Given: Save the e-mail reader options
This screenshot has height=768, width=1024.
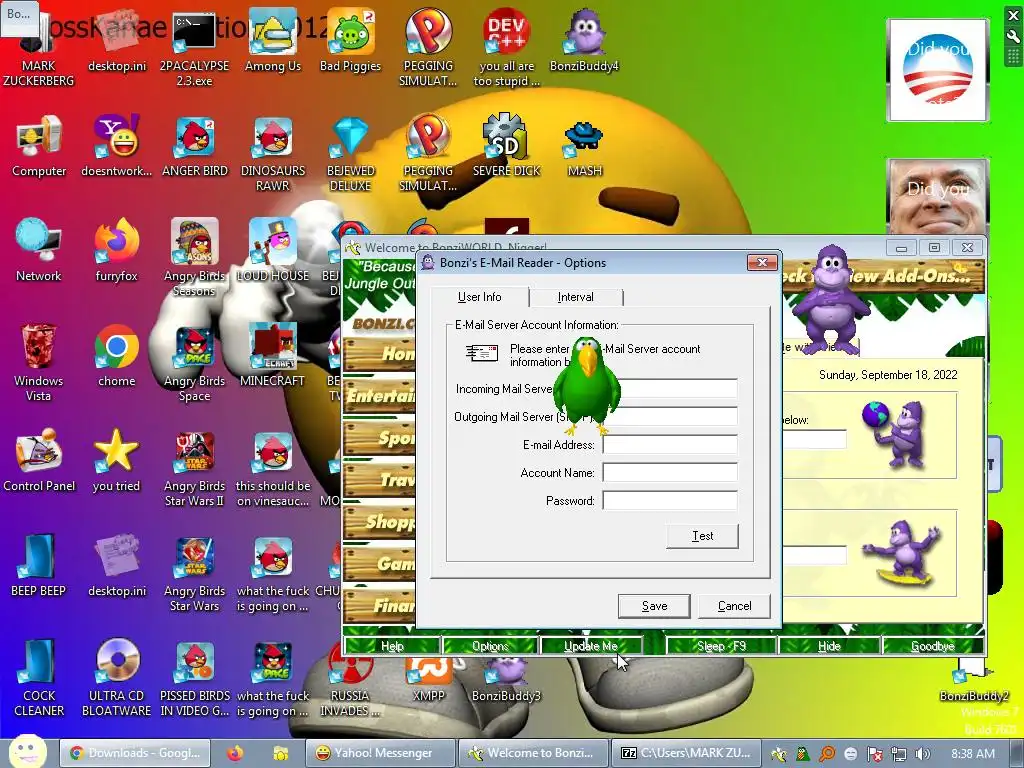Looking at the screenshot, I should (x=654, y=606).
